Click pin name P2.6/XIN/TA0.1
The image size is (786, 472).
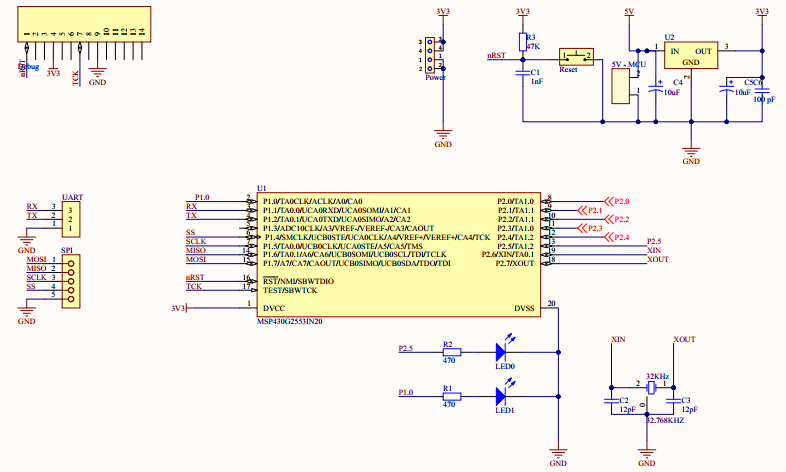pos(508,255)
